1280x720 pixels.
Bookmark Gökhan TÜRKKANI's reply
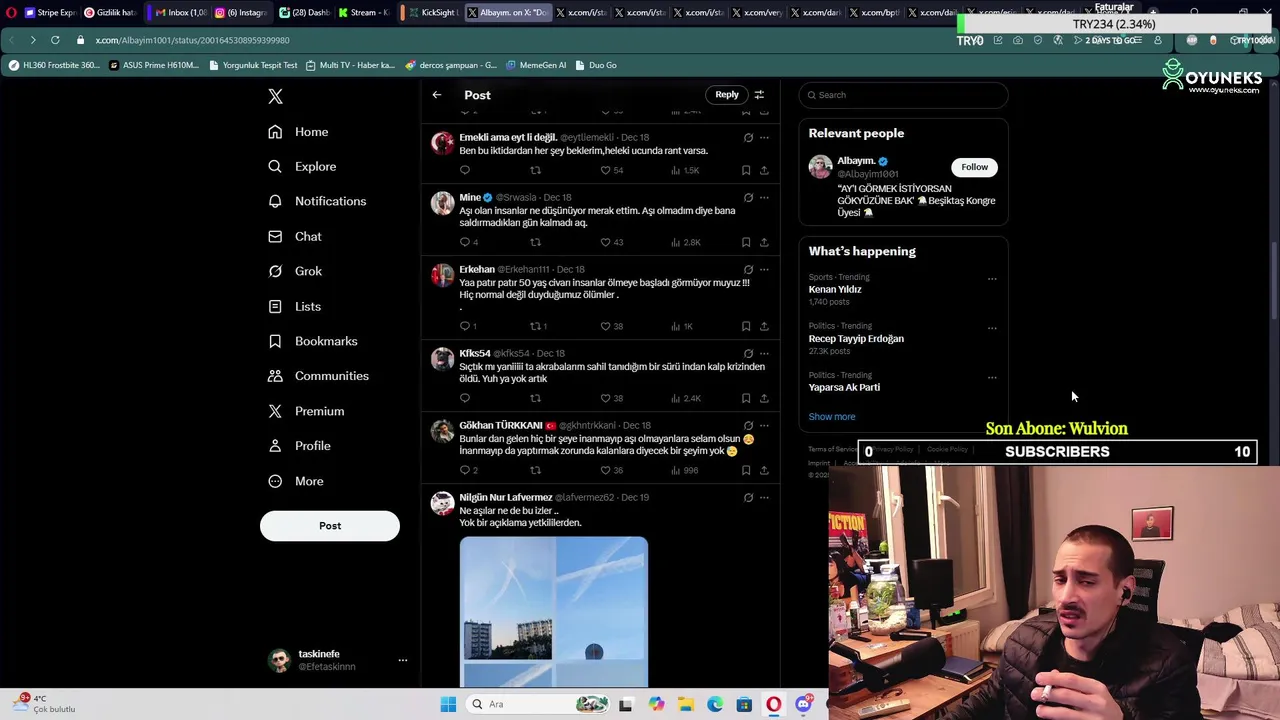click(746, 470)
